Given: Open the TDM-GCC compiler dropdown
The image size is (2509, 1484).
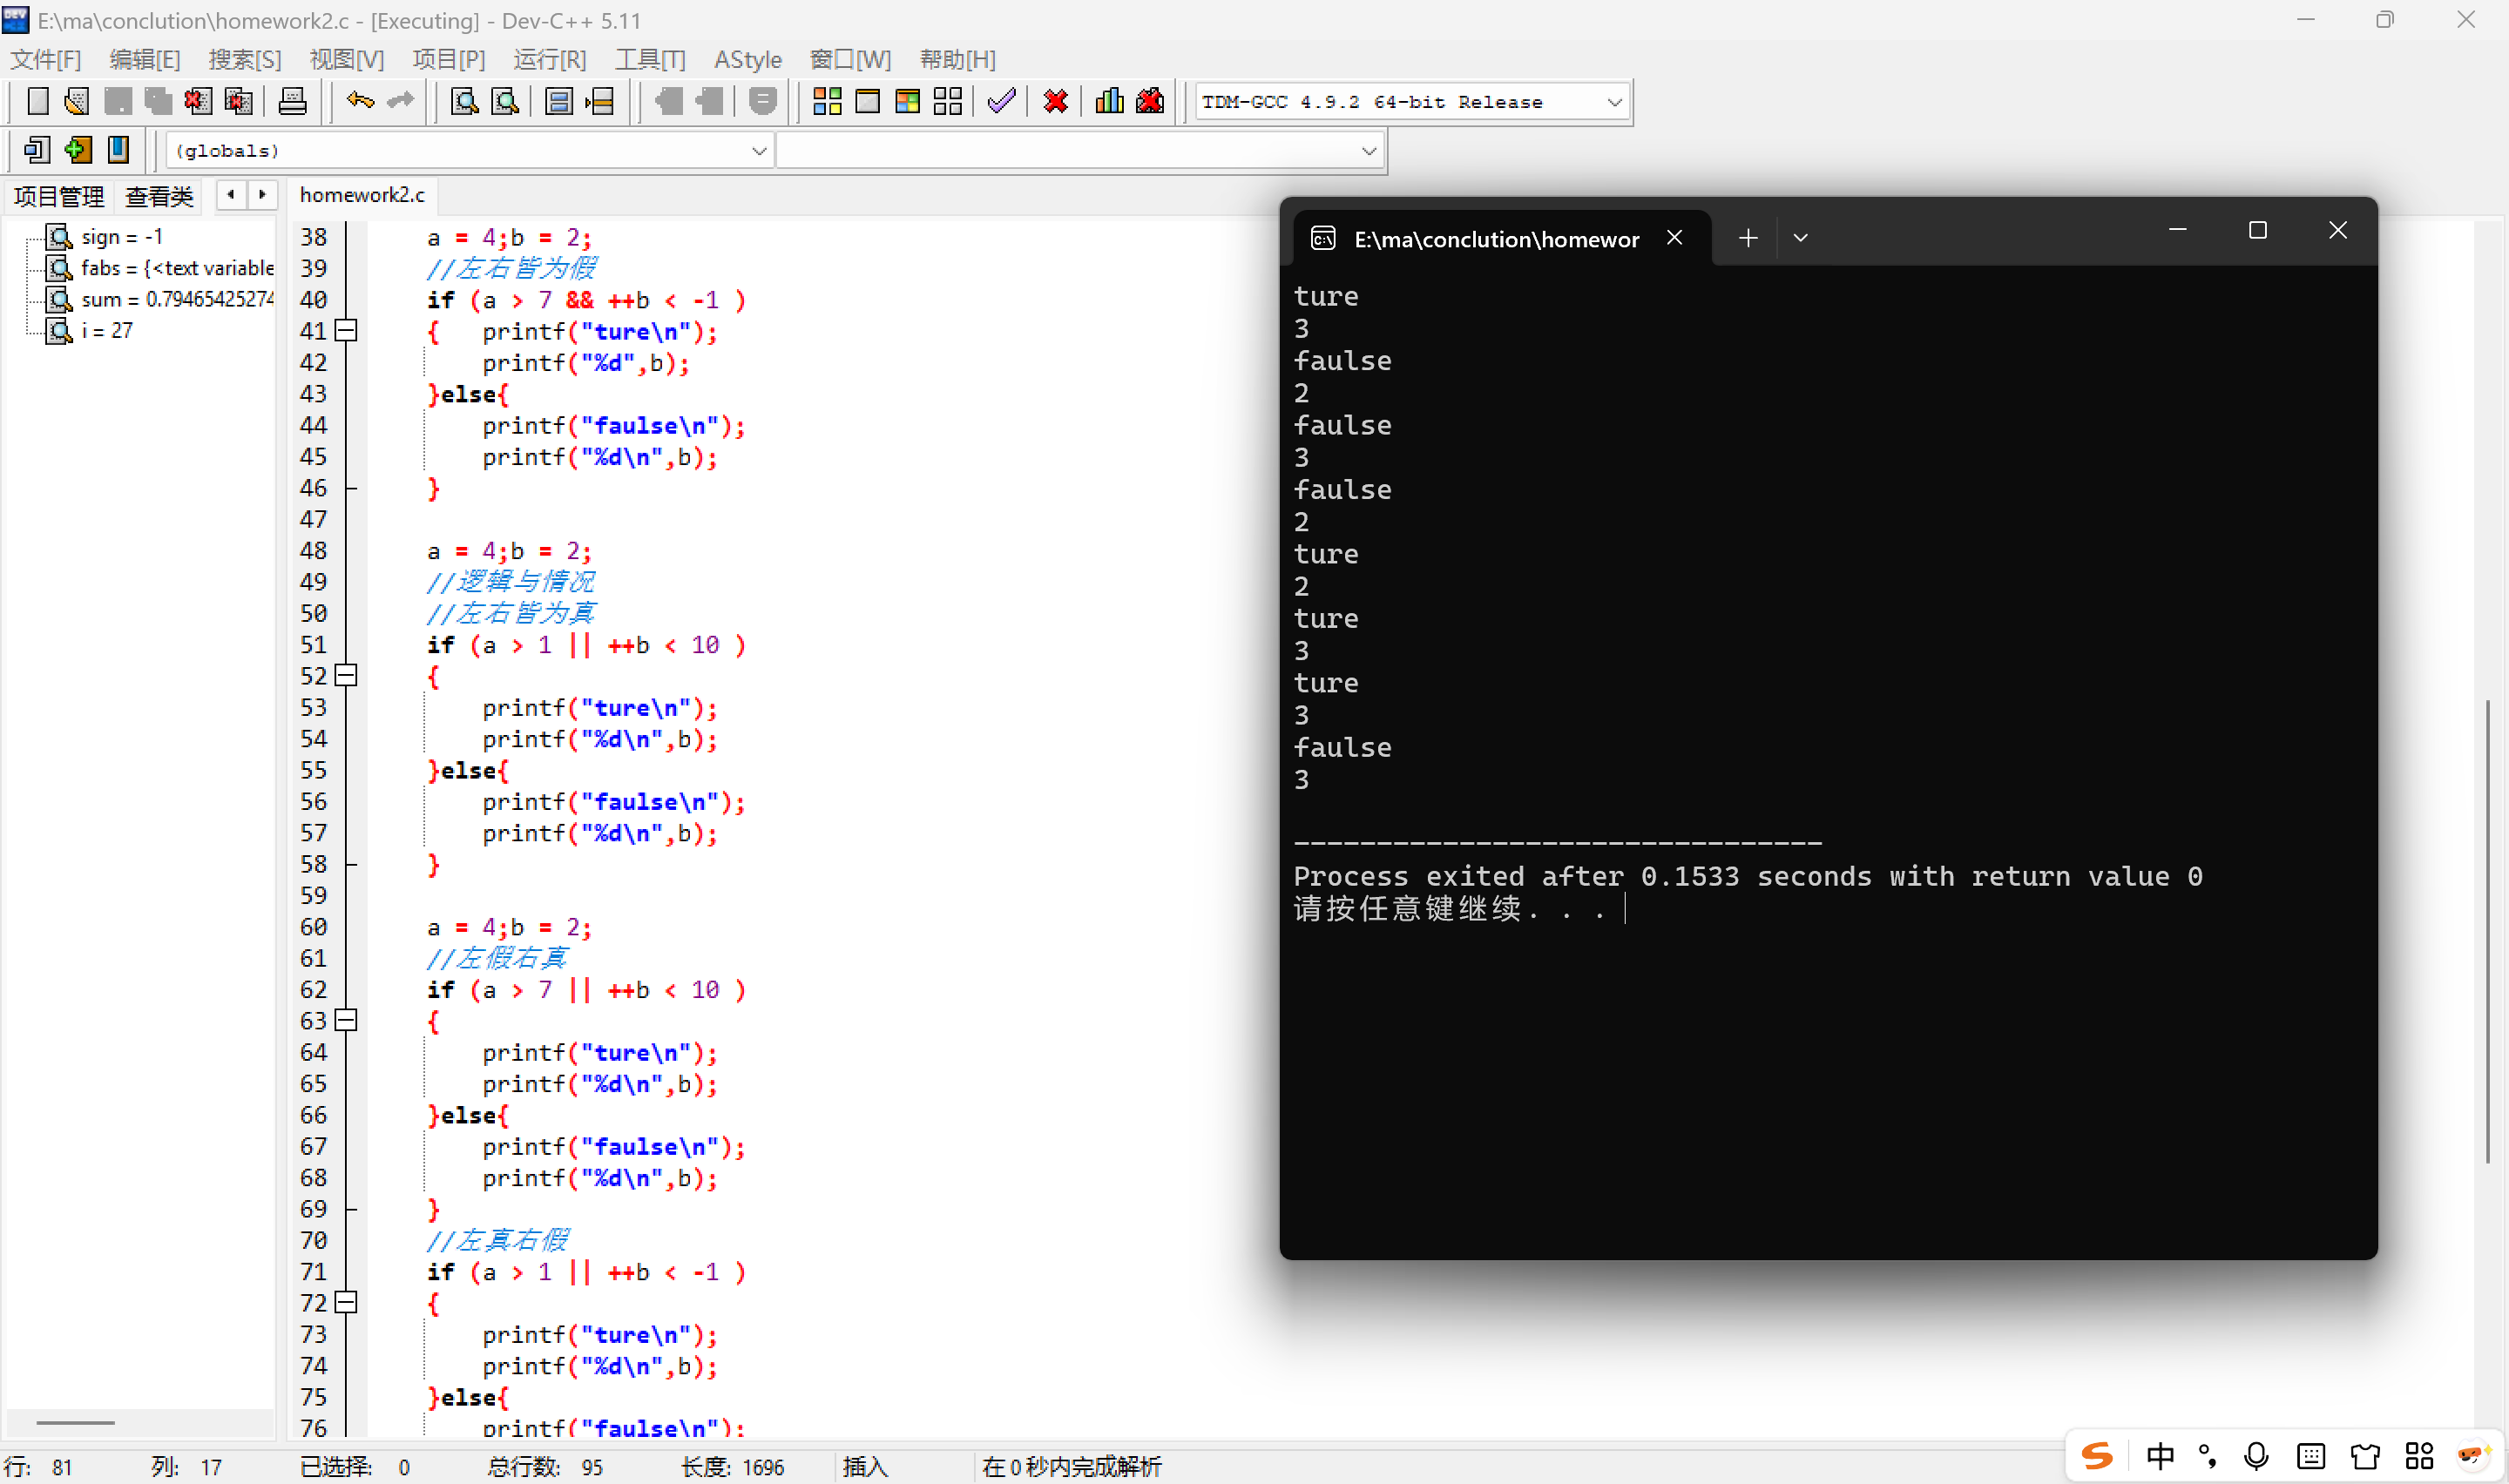Looking at the screenshot, I should pyautogui.click(x=1613, y=102).
